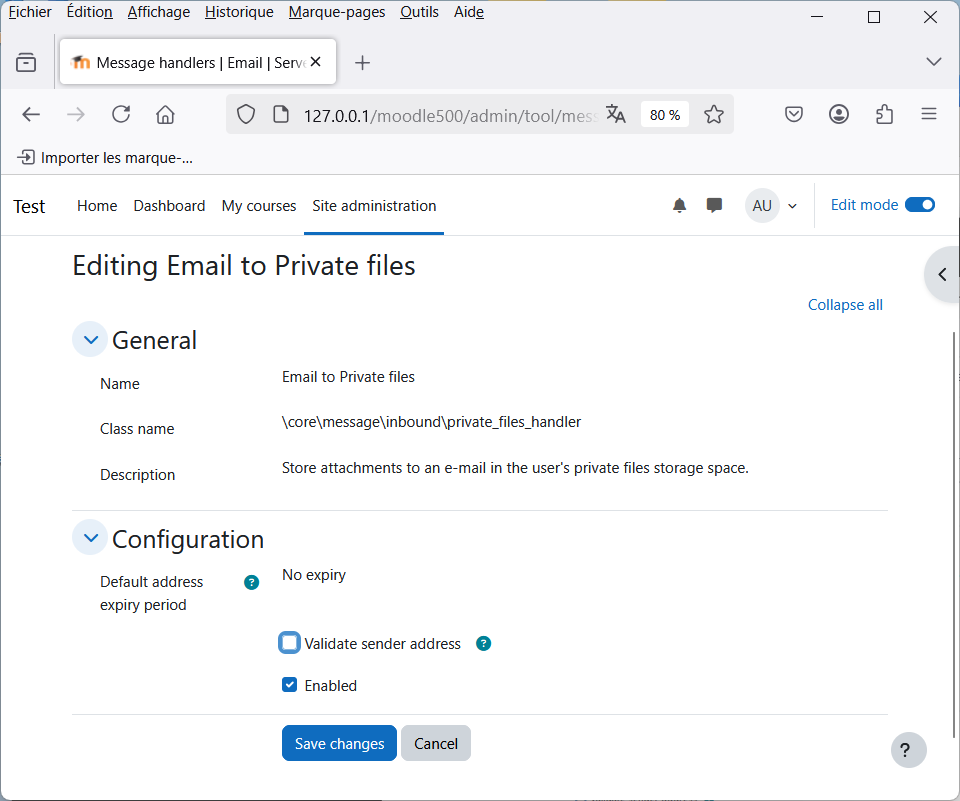The height and width of the screenshot is (801, 960).
Task: Select the Site administration tab
Action: [x=374, y=206]
